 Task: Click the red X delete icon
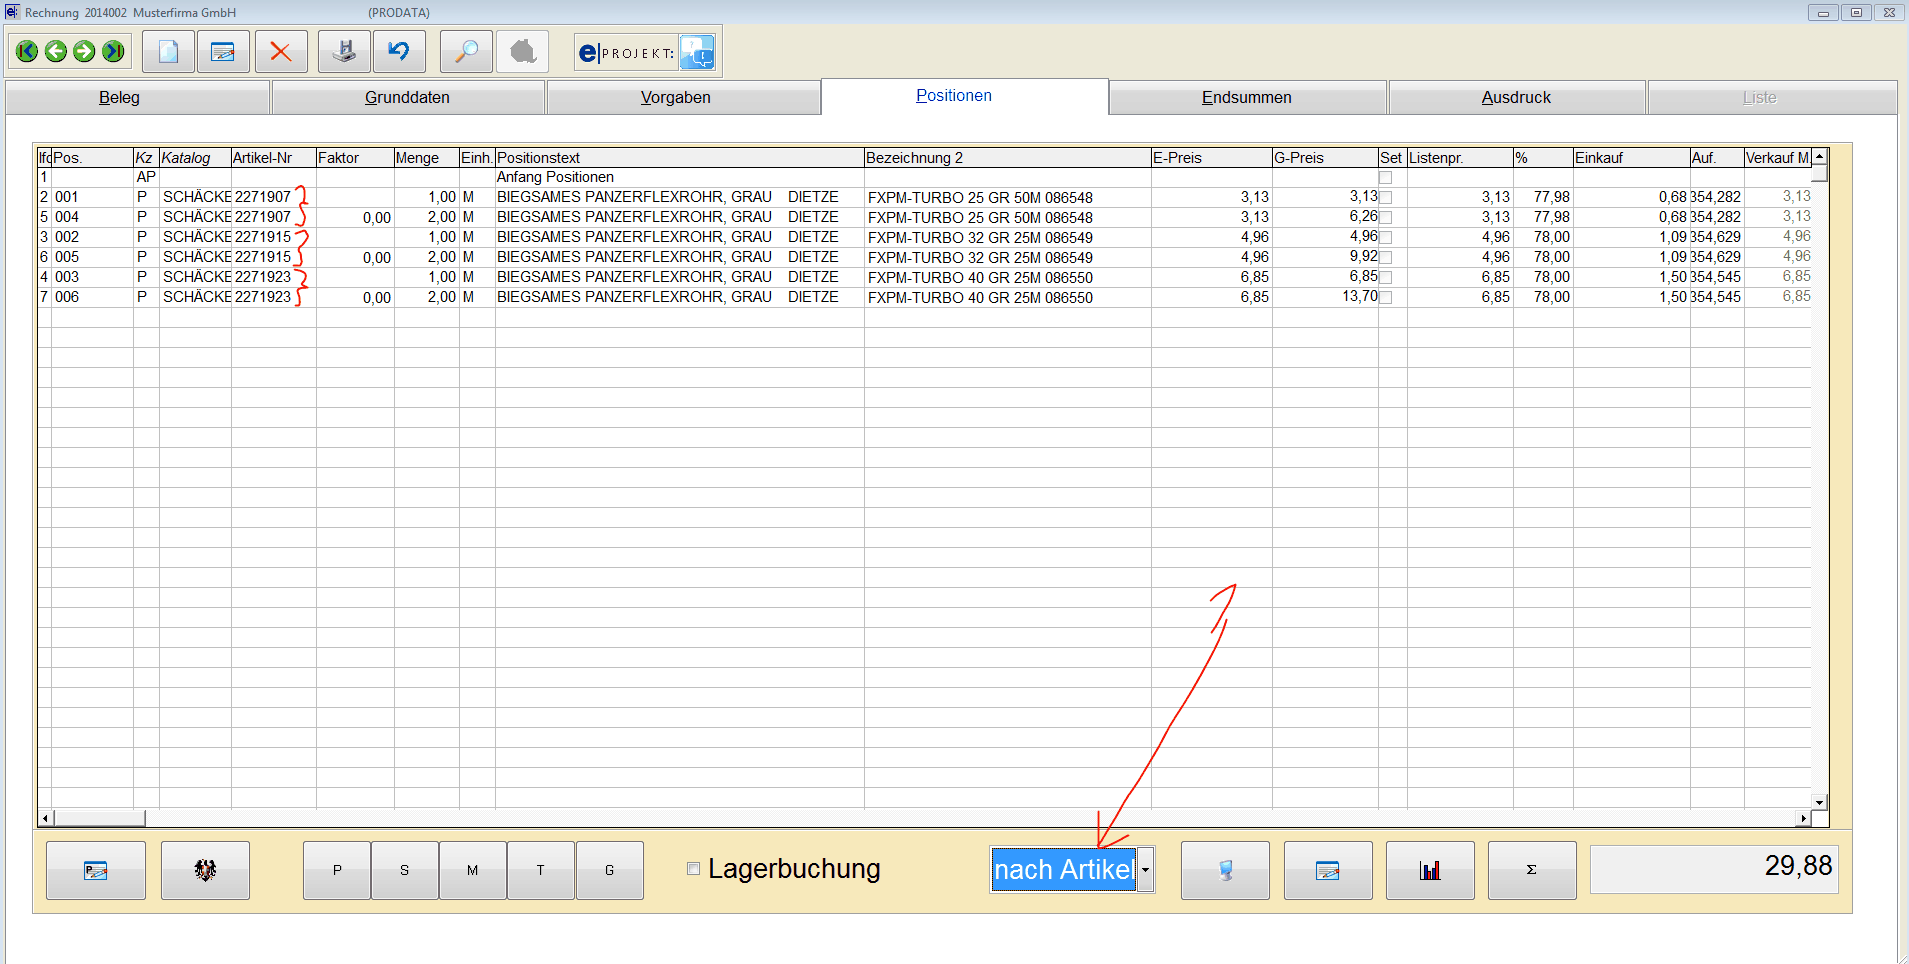coord(281,52)
